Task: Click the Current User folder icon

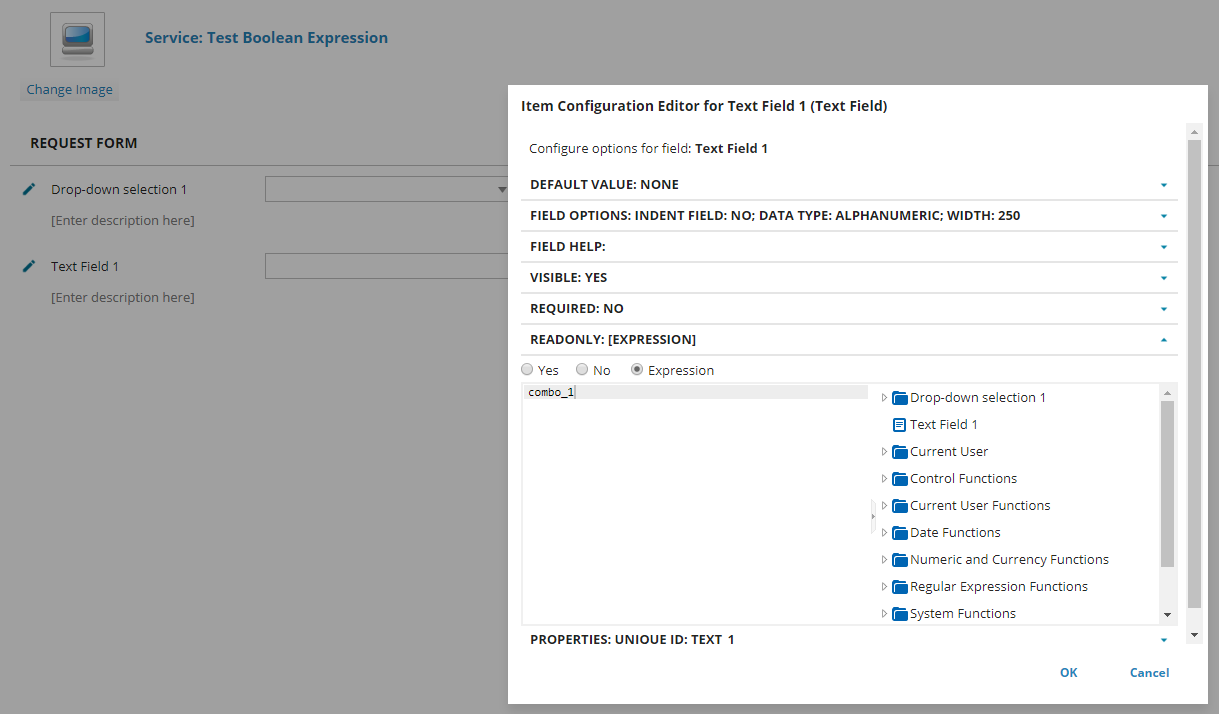Action: [x=898, y=452]
